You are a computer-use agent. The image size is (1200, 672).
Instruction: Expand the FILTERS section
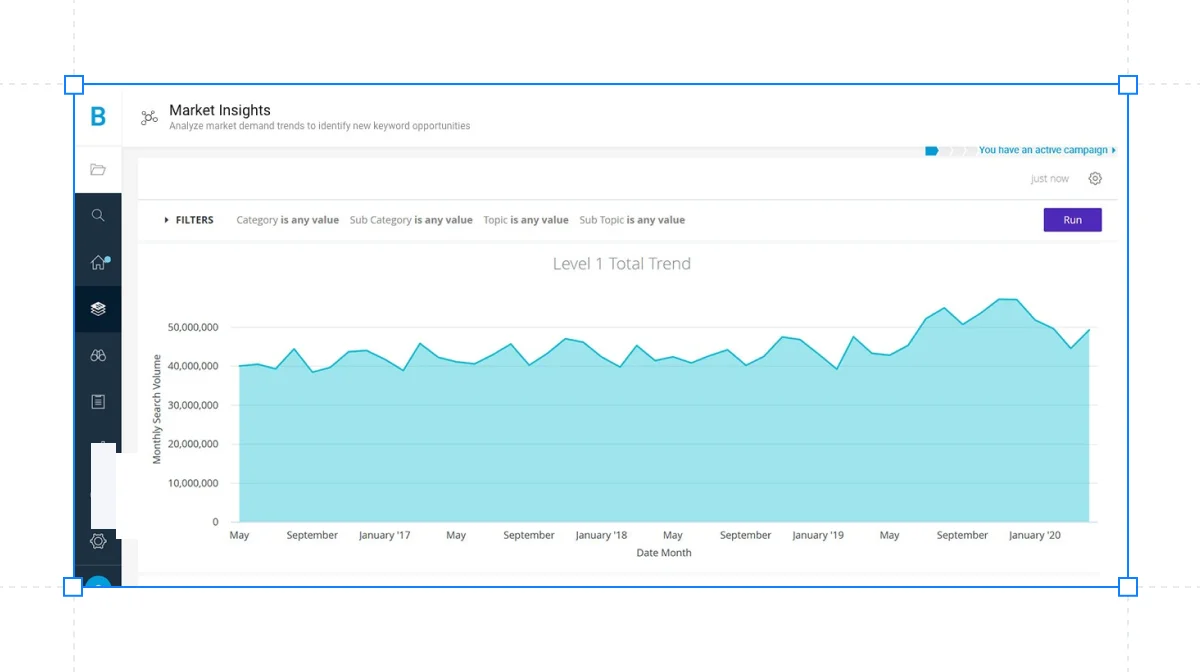pyautogui.click(x=189, y=220)
